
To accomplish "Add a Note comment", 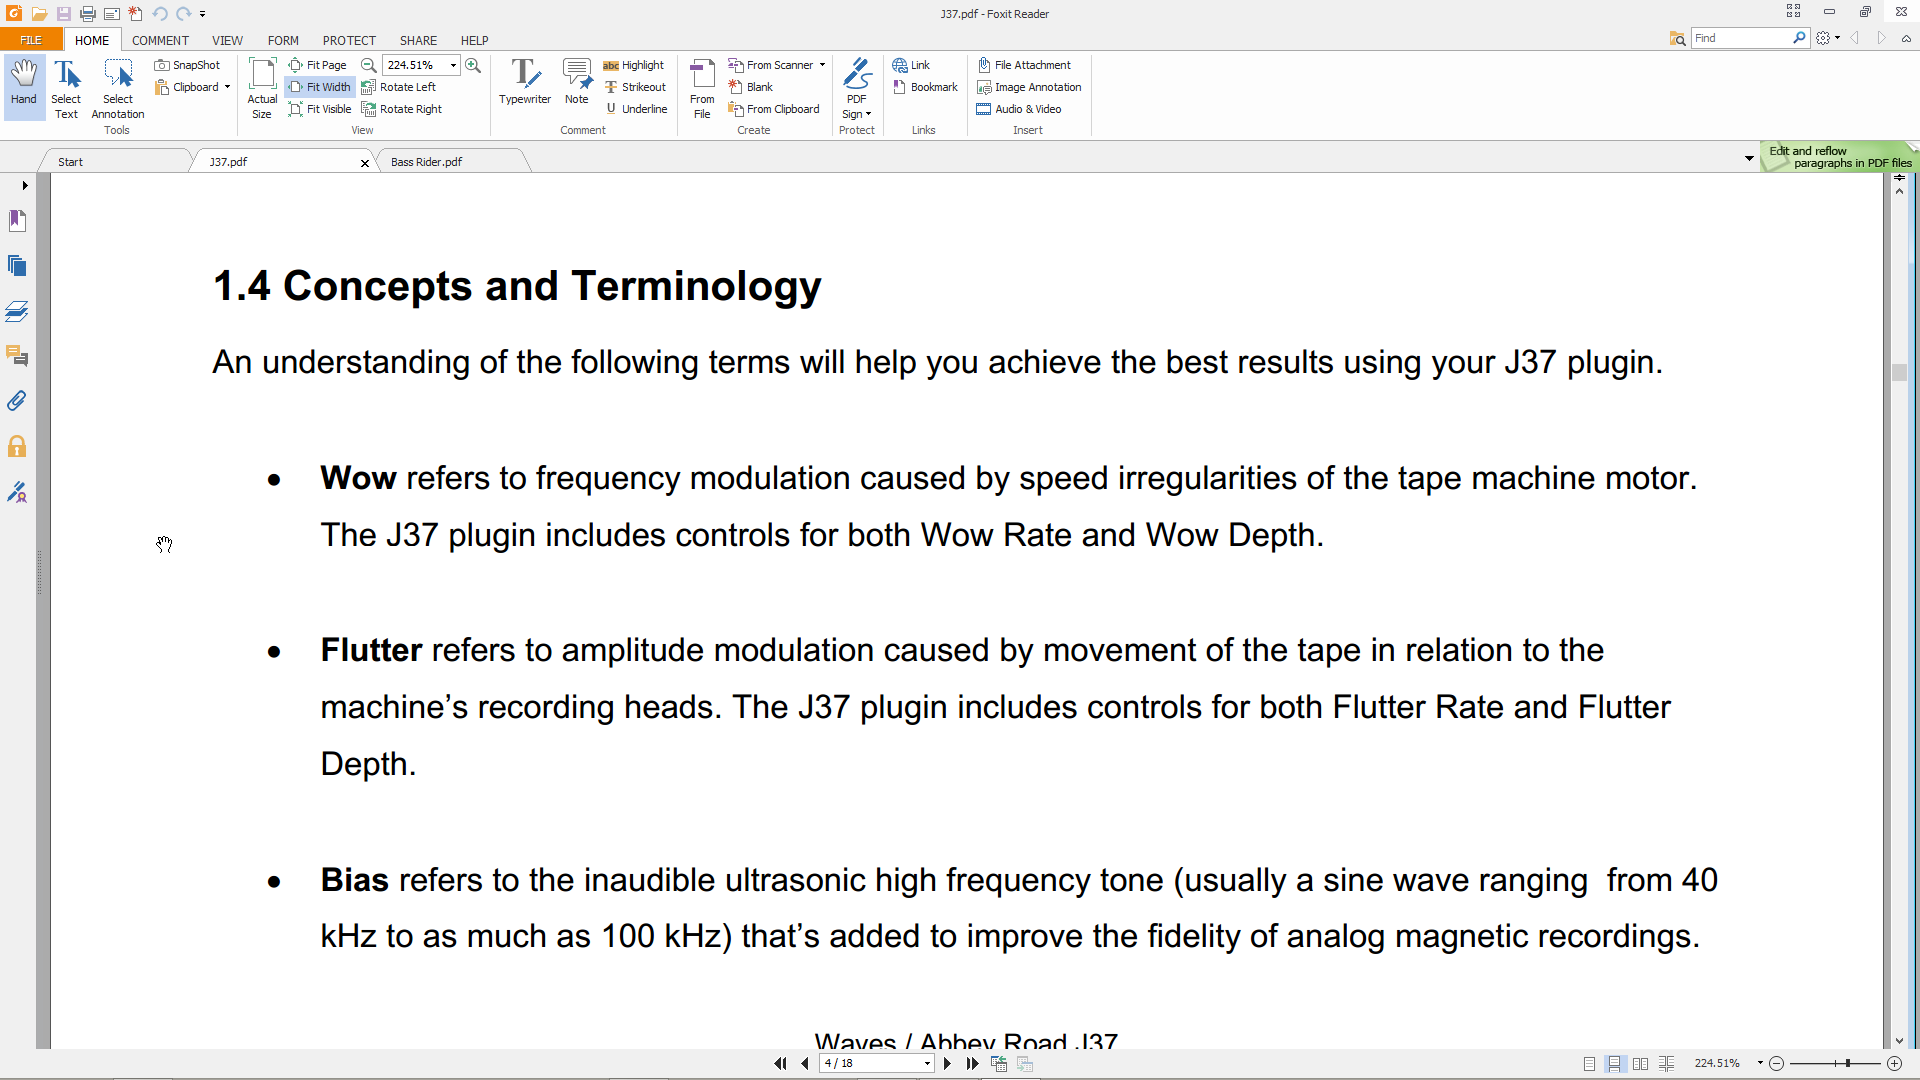I will 577,82.
